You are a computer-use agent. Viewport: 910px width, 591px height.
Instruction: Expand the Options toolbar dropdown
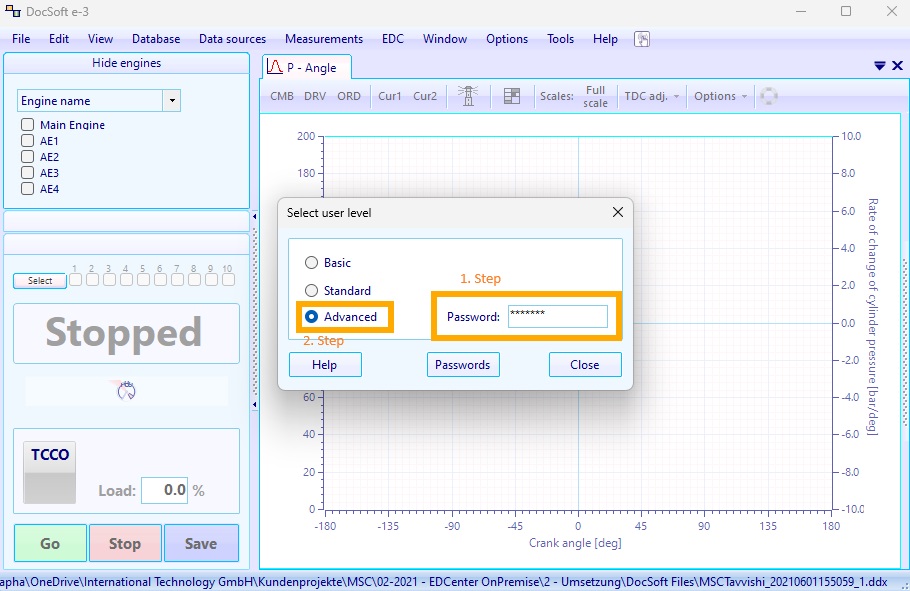(x=720, y=96)
